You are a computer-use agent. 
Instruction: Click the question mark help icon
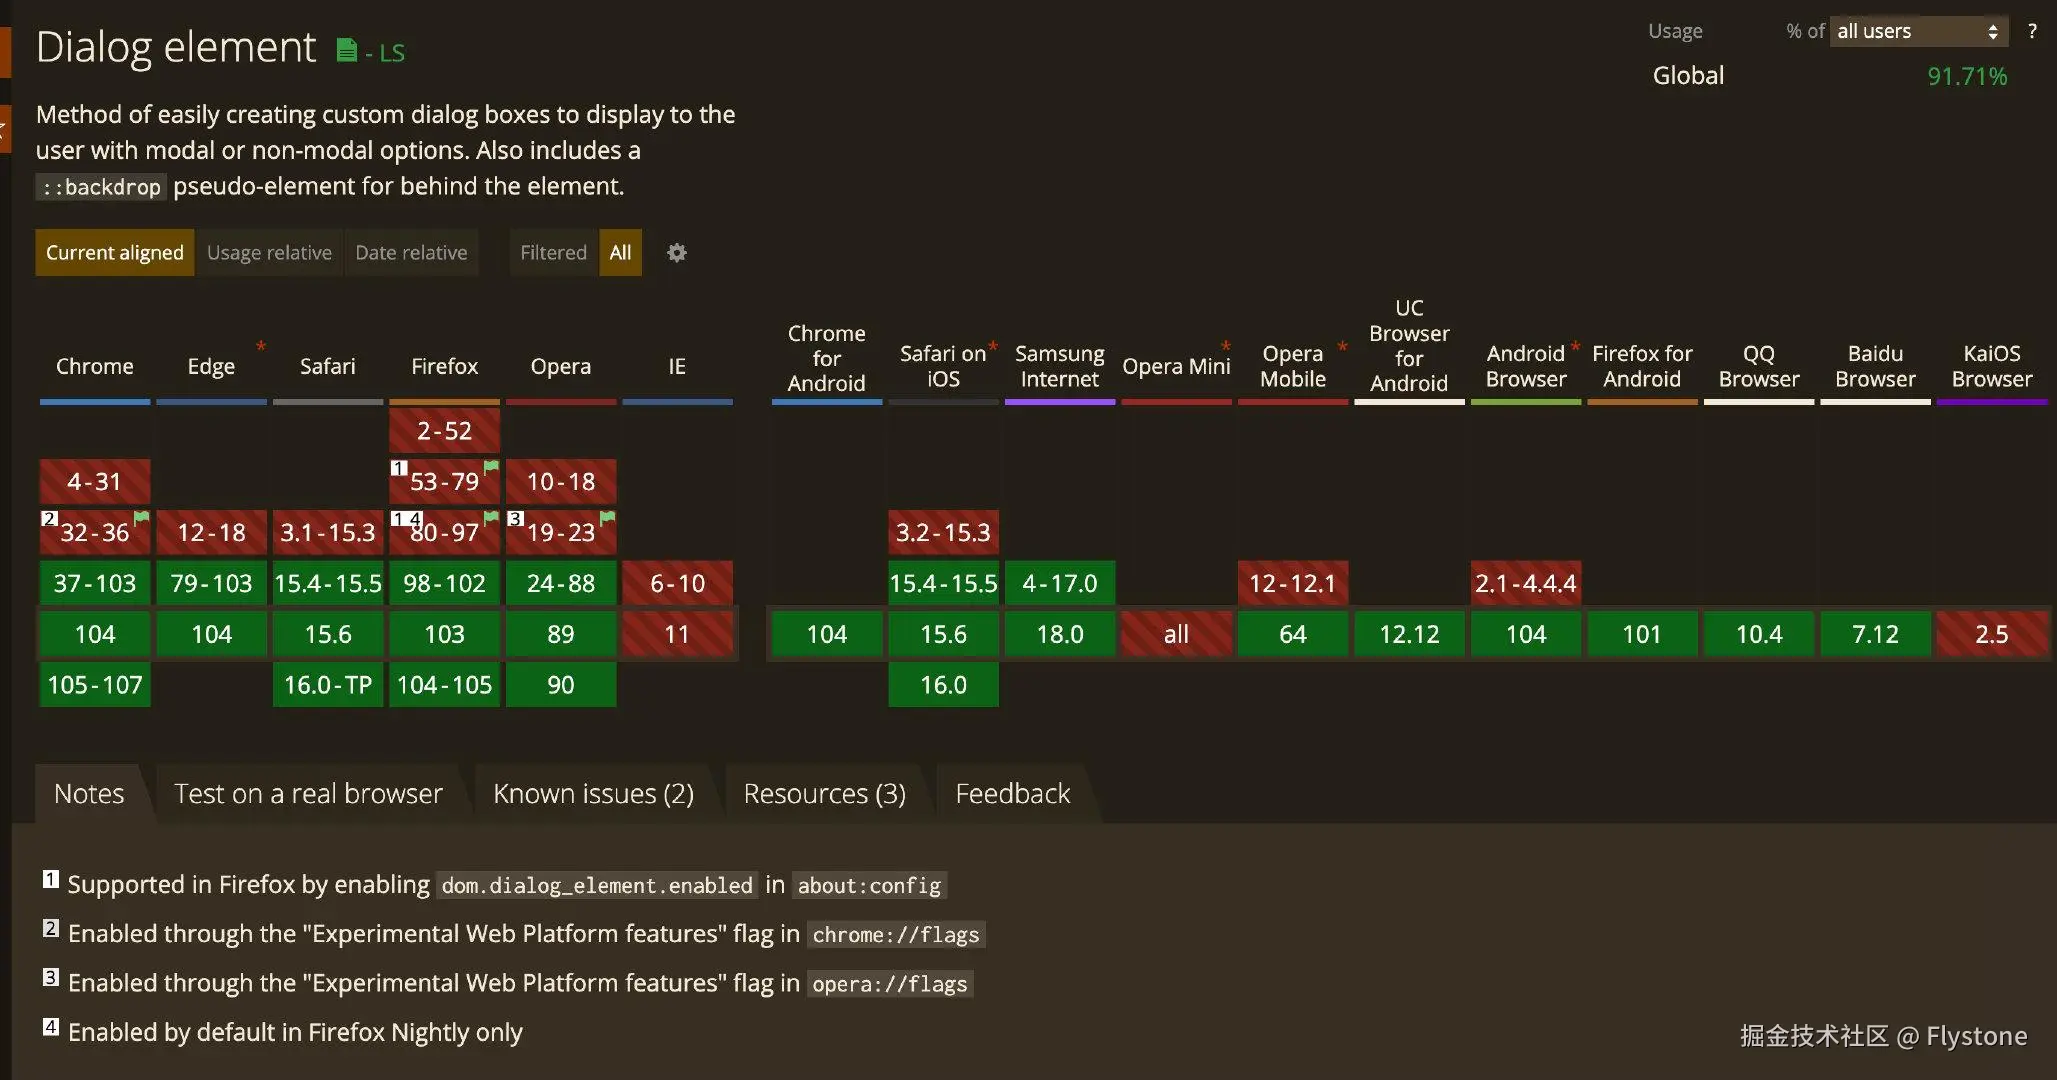(x=2031, y=31)
